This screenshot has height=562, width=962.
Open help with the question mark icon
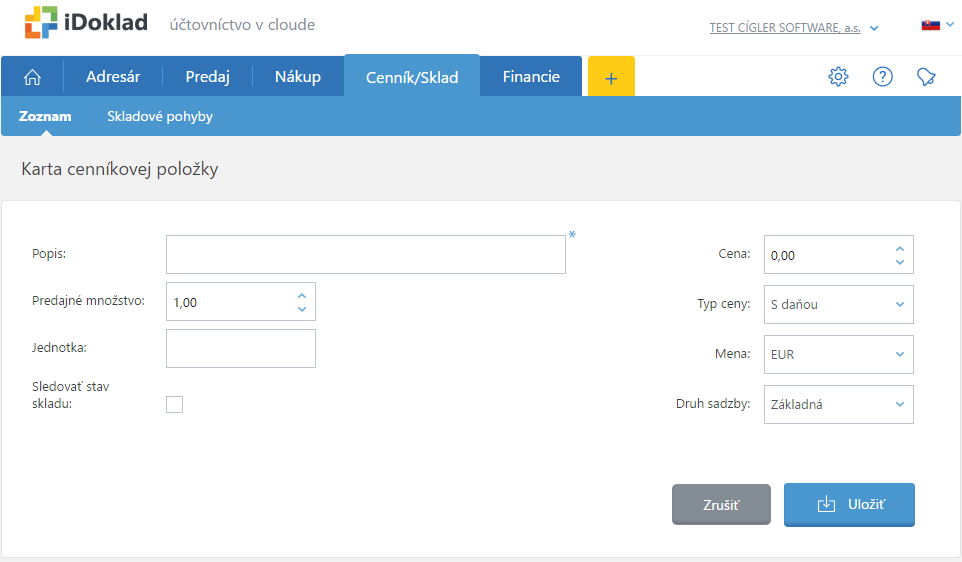tap(882, 77)
